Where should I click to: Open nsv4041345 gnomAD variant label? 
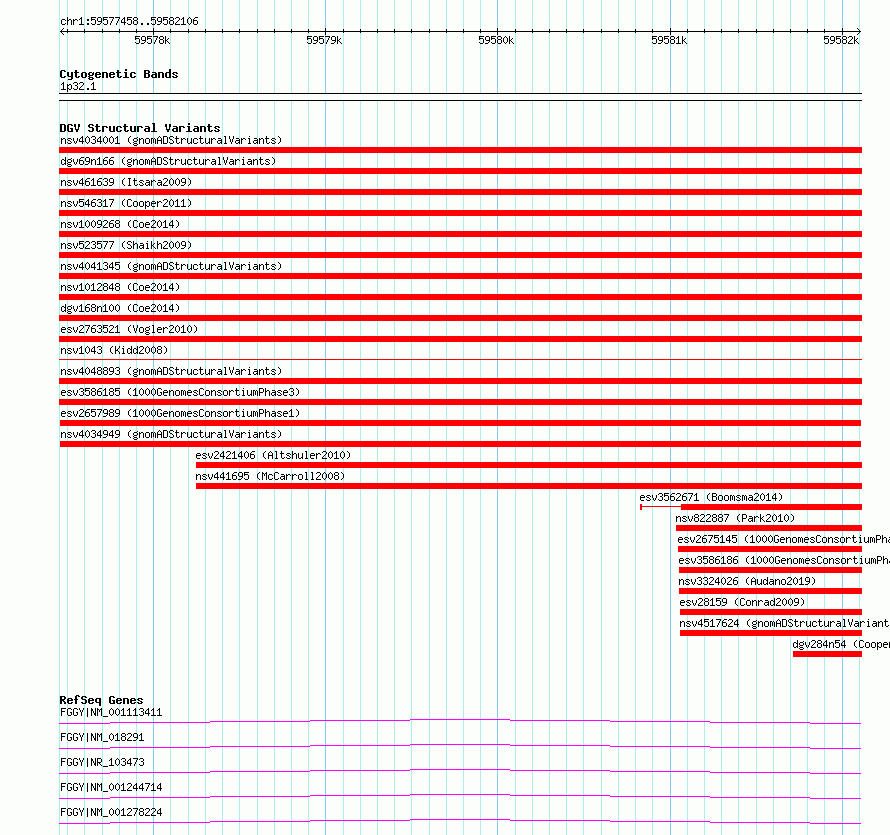tap(171, 266)
